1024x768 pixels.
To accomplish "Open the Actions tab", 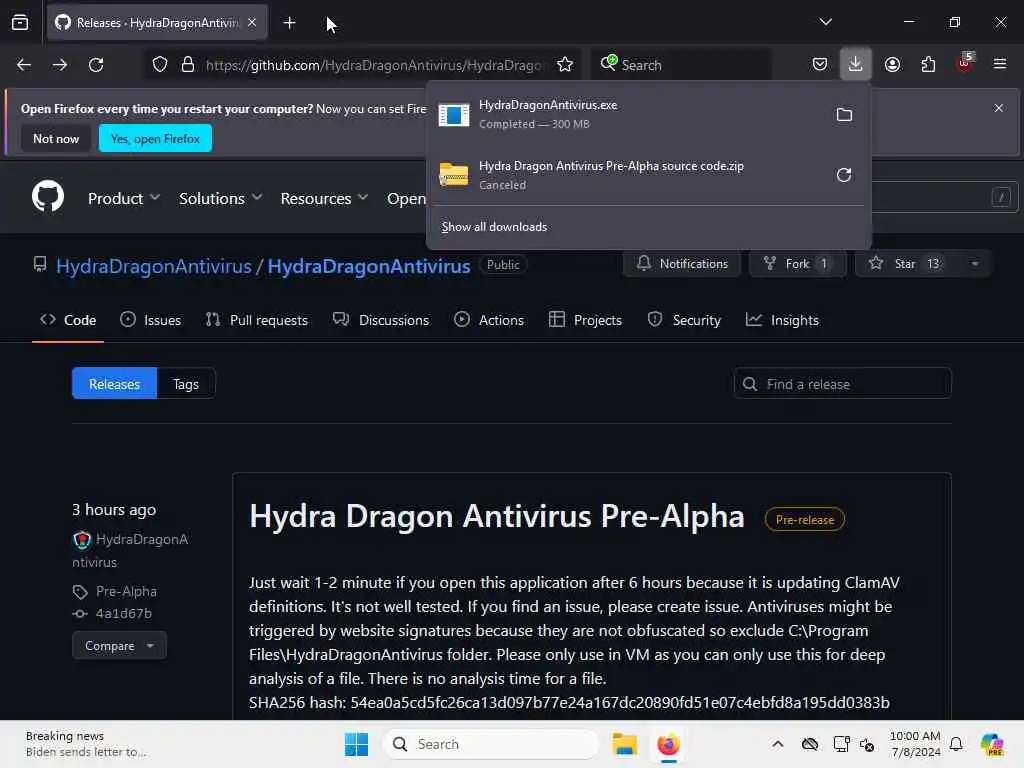I will 489,320.
